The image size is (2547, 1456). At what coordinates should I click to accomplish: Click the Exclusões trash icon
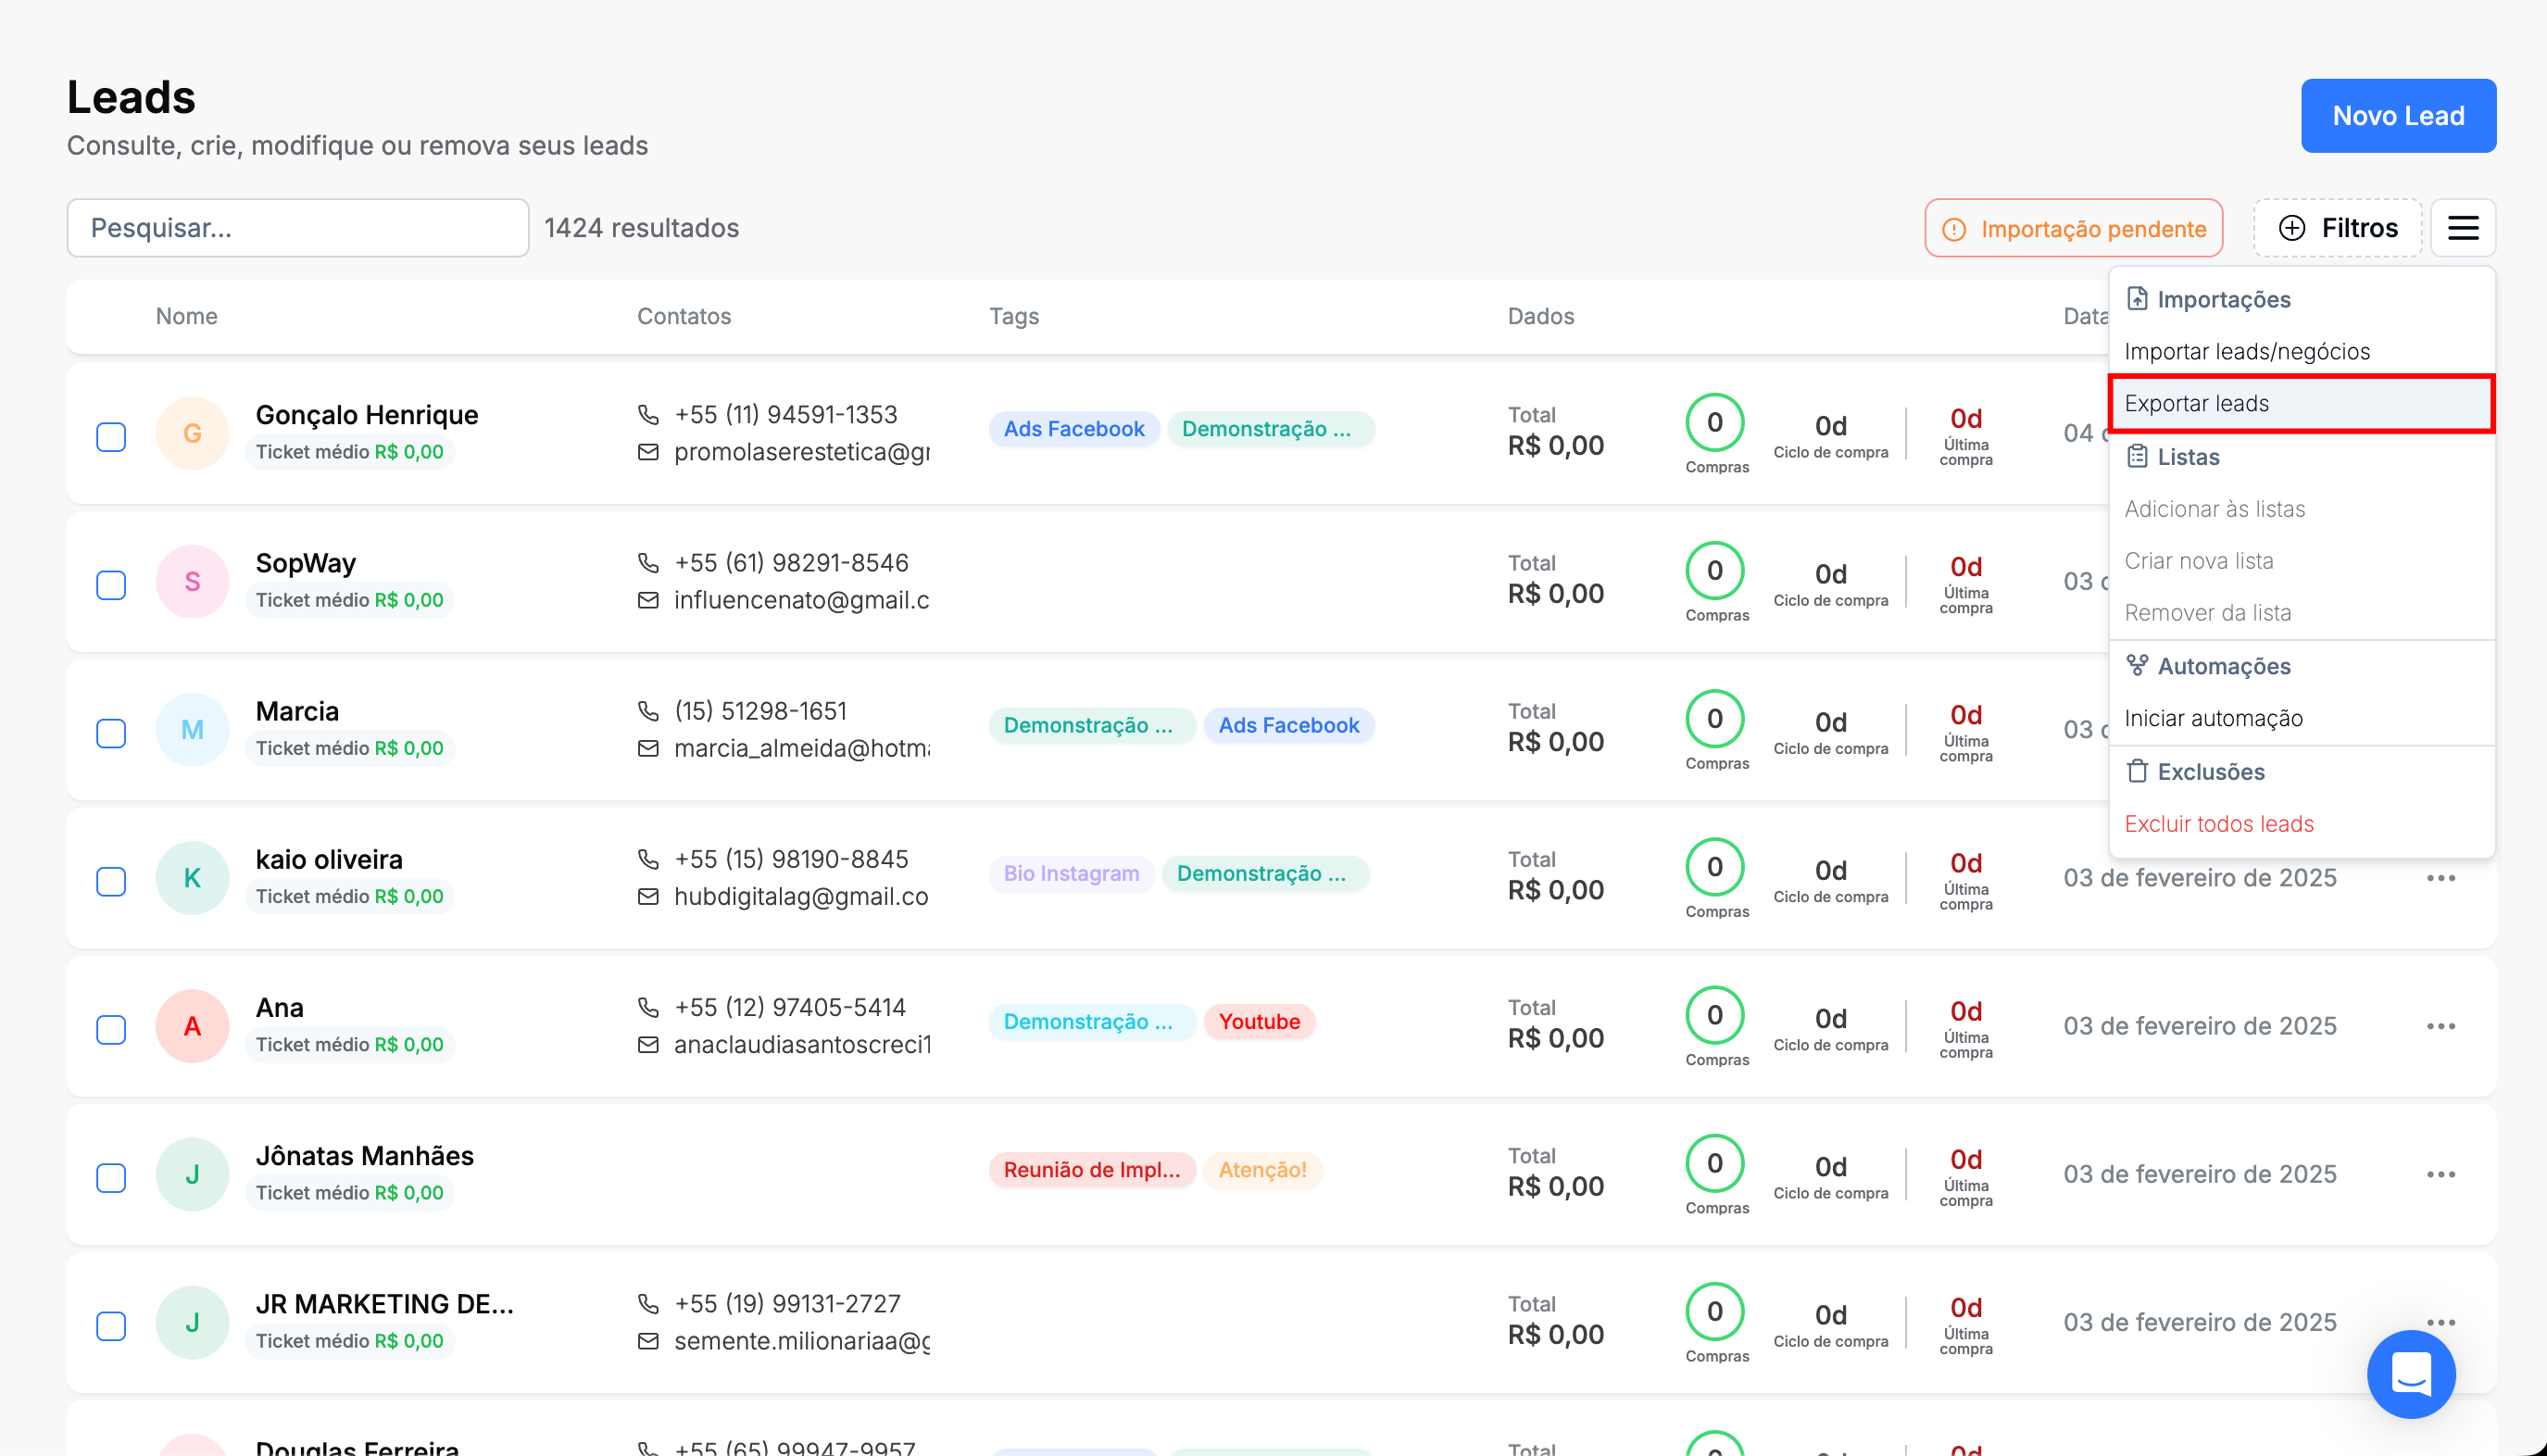pos(2137,772)
